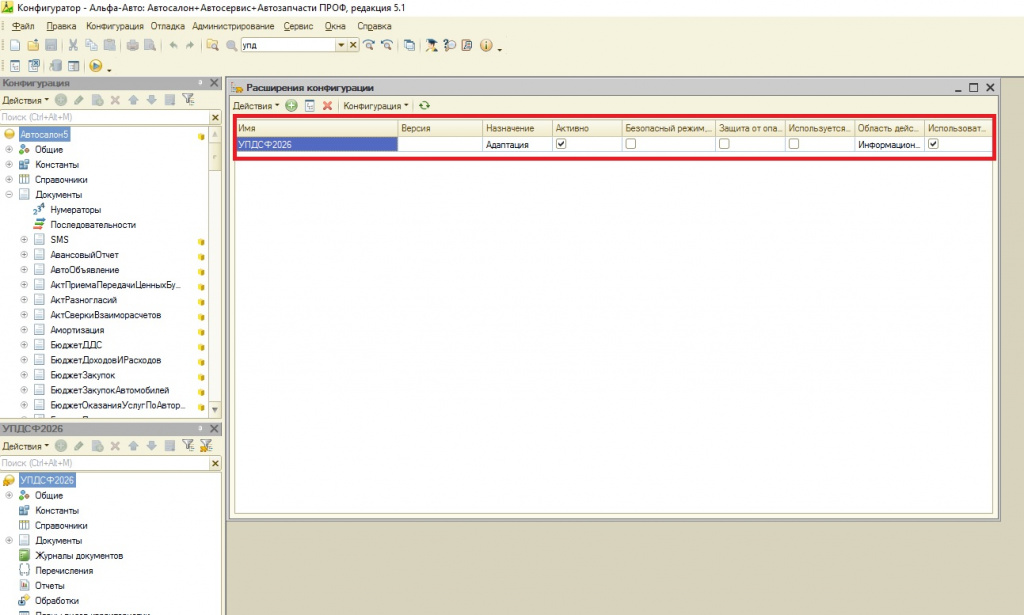Click the Конфигурация panel search box
Image resolution: width=1024 pixels, height=615 pixels.
coord(104,117)
